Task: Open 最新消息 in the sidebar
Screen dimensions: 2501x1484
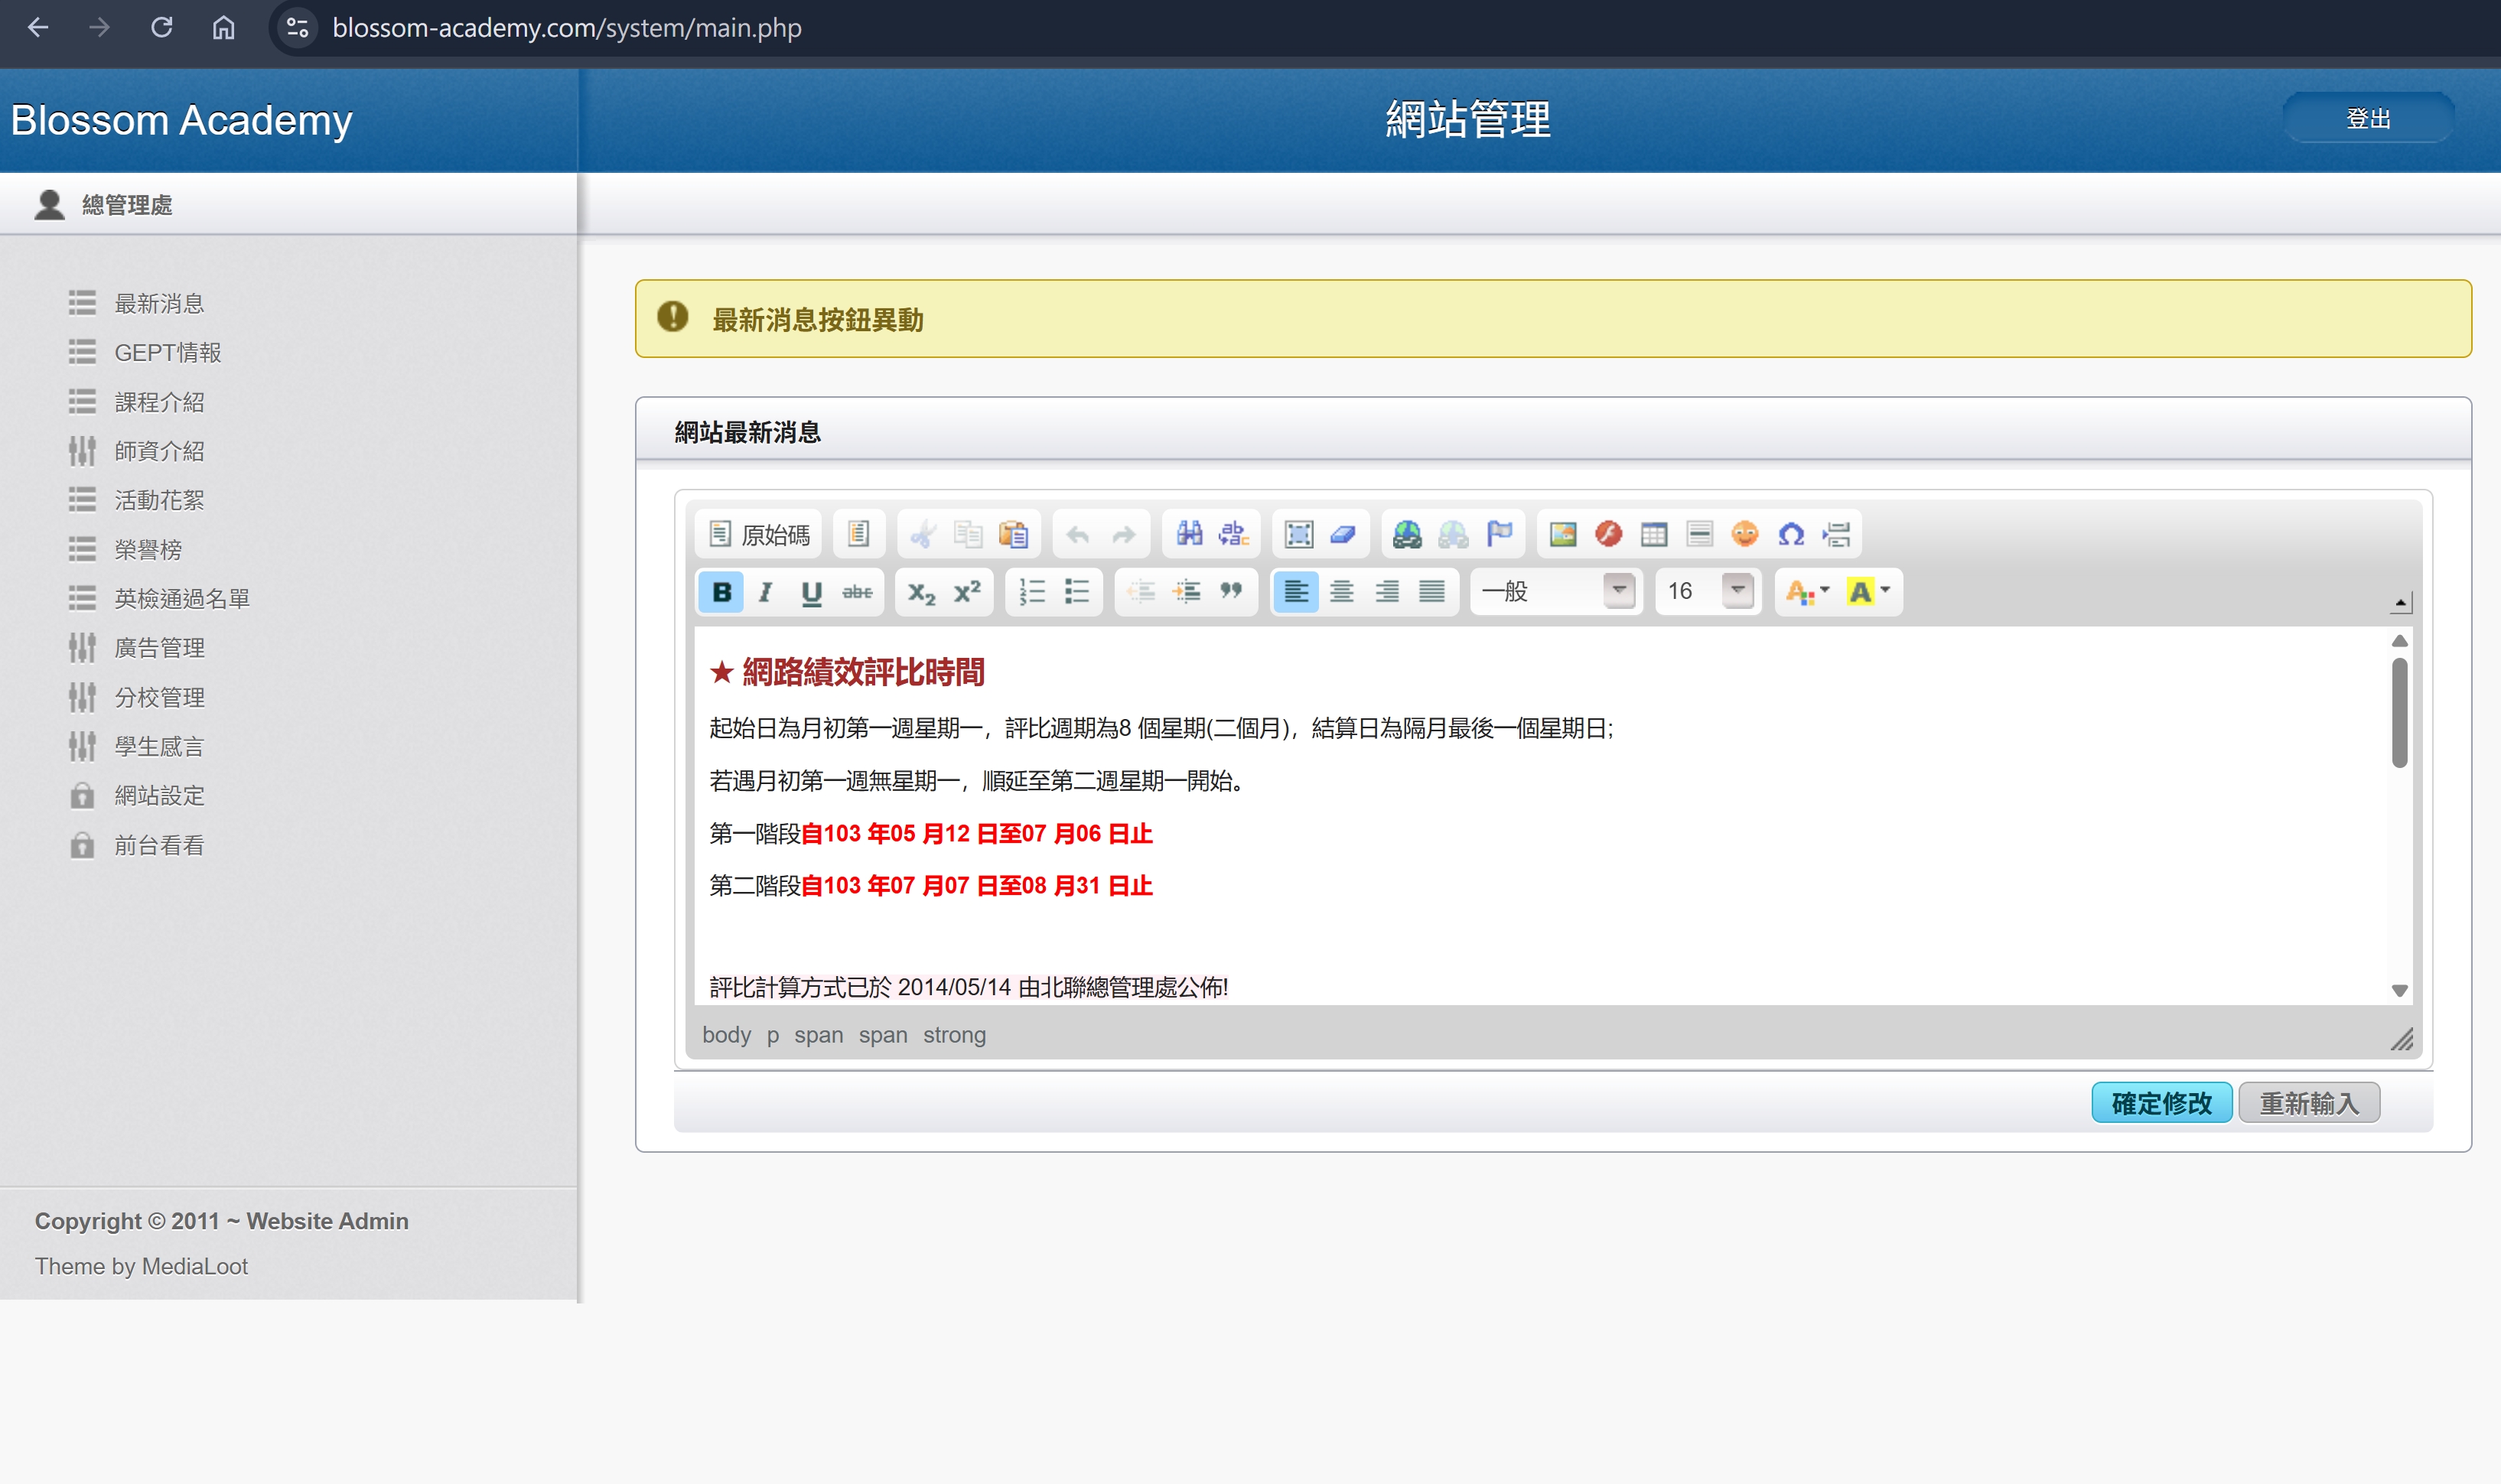Action: (x=159, y=303)
